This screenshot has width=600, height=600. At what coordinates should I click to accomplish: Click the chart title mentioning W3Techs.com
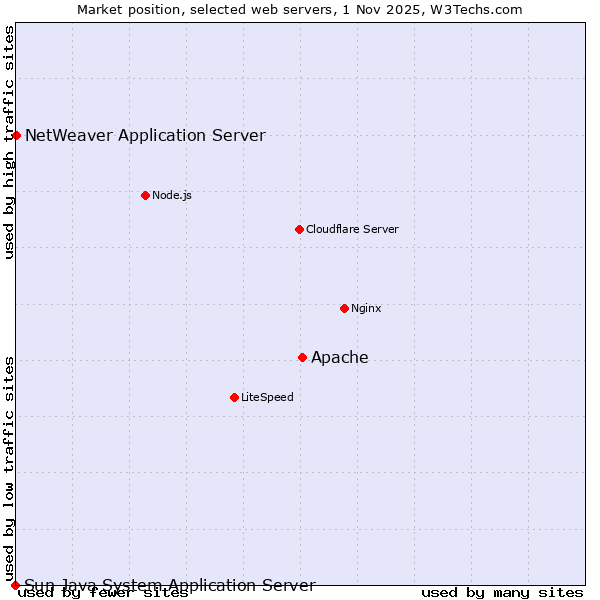[x=300, y=9]
